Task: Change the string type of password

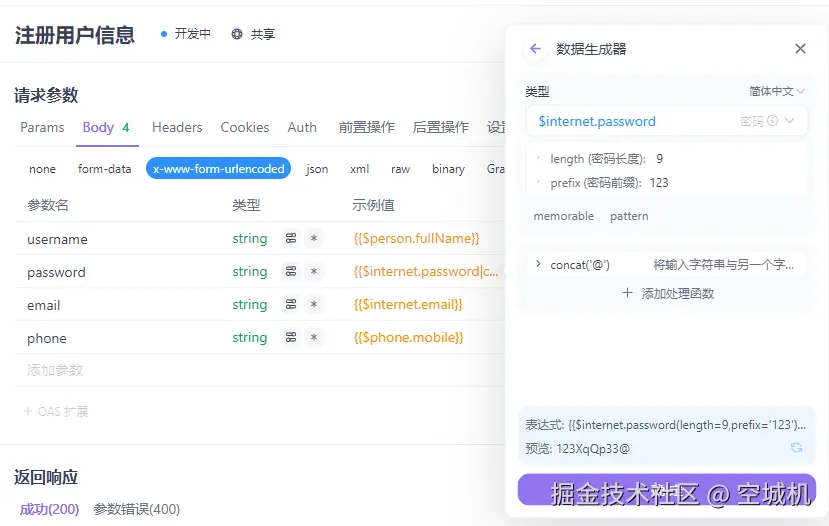Action: pyautogui.click(x=250, y=271)
